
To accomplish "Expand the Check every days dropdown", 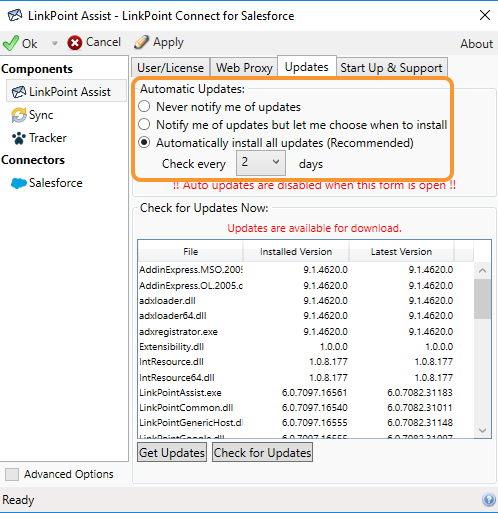I will (x=261, y=163).
